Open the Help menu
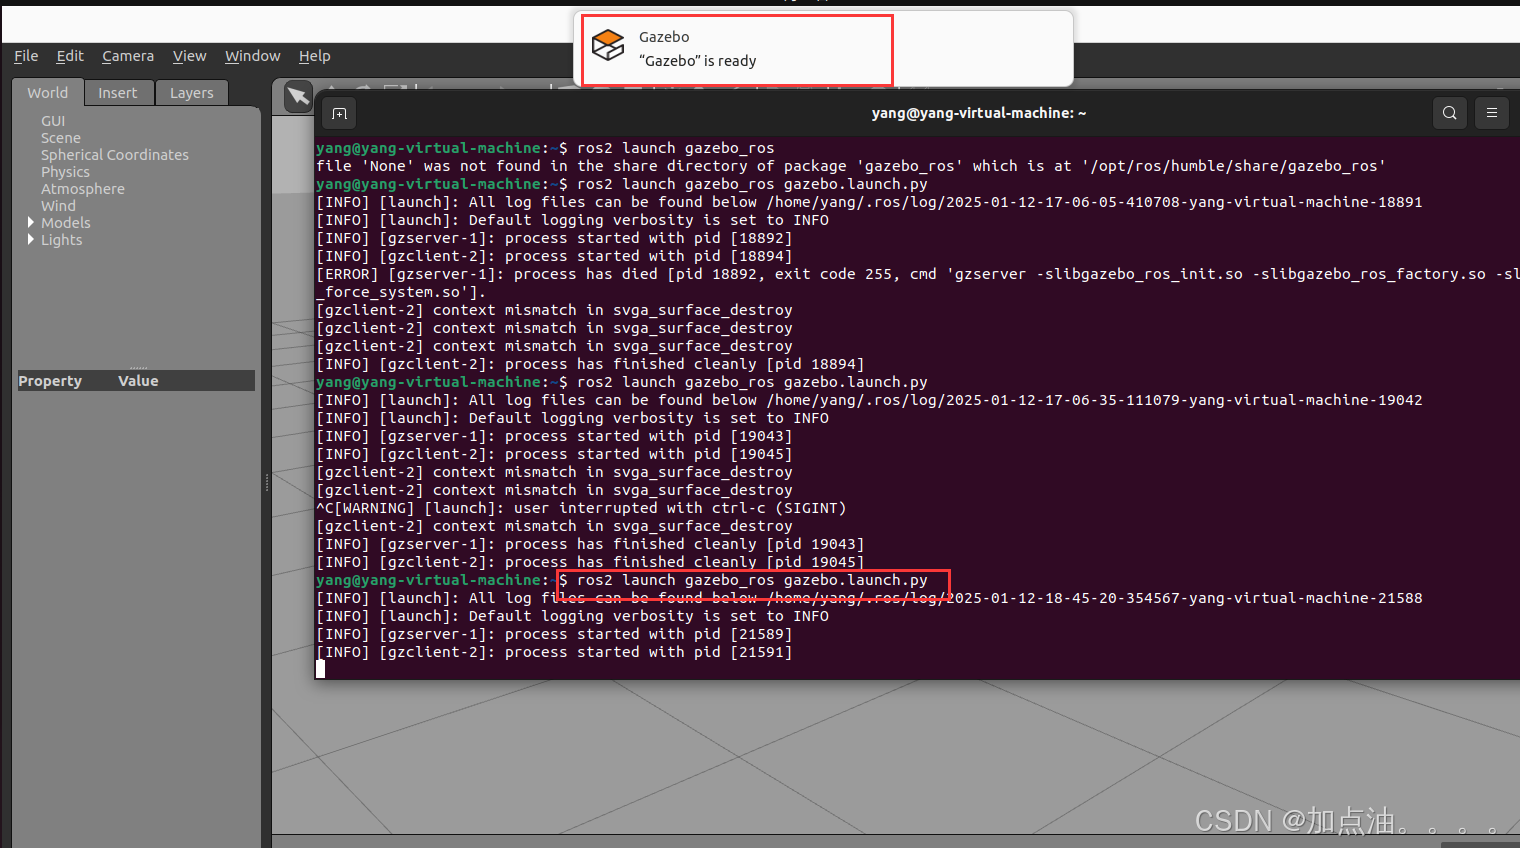The image size is (1520, 848). (x=314, y=56)
